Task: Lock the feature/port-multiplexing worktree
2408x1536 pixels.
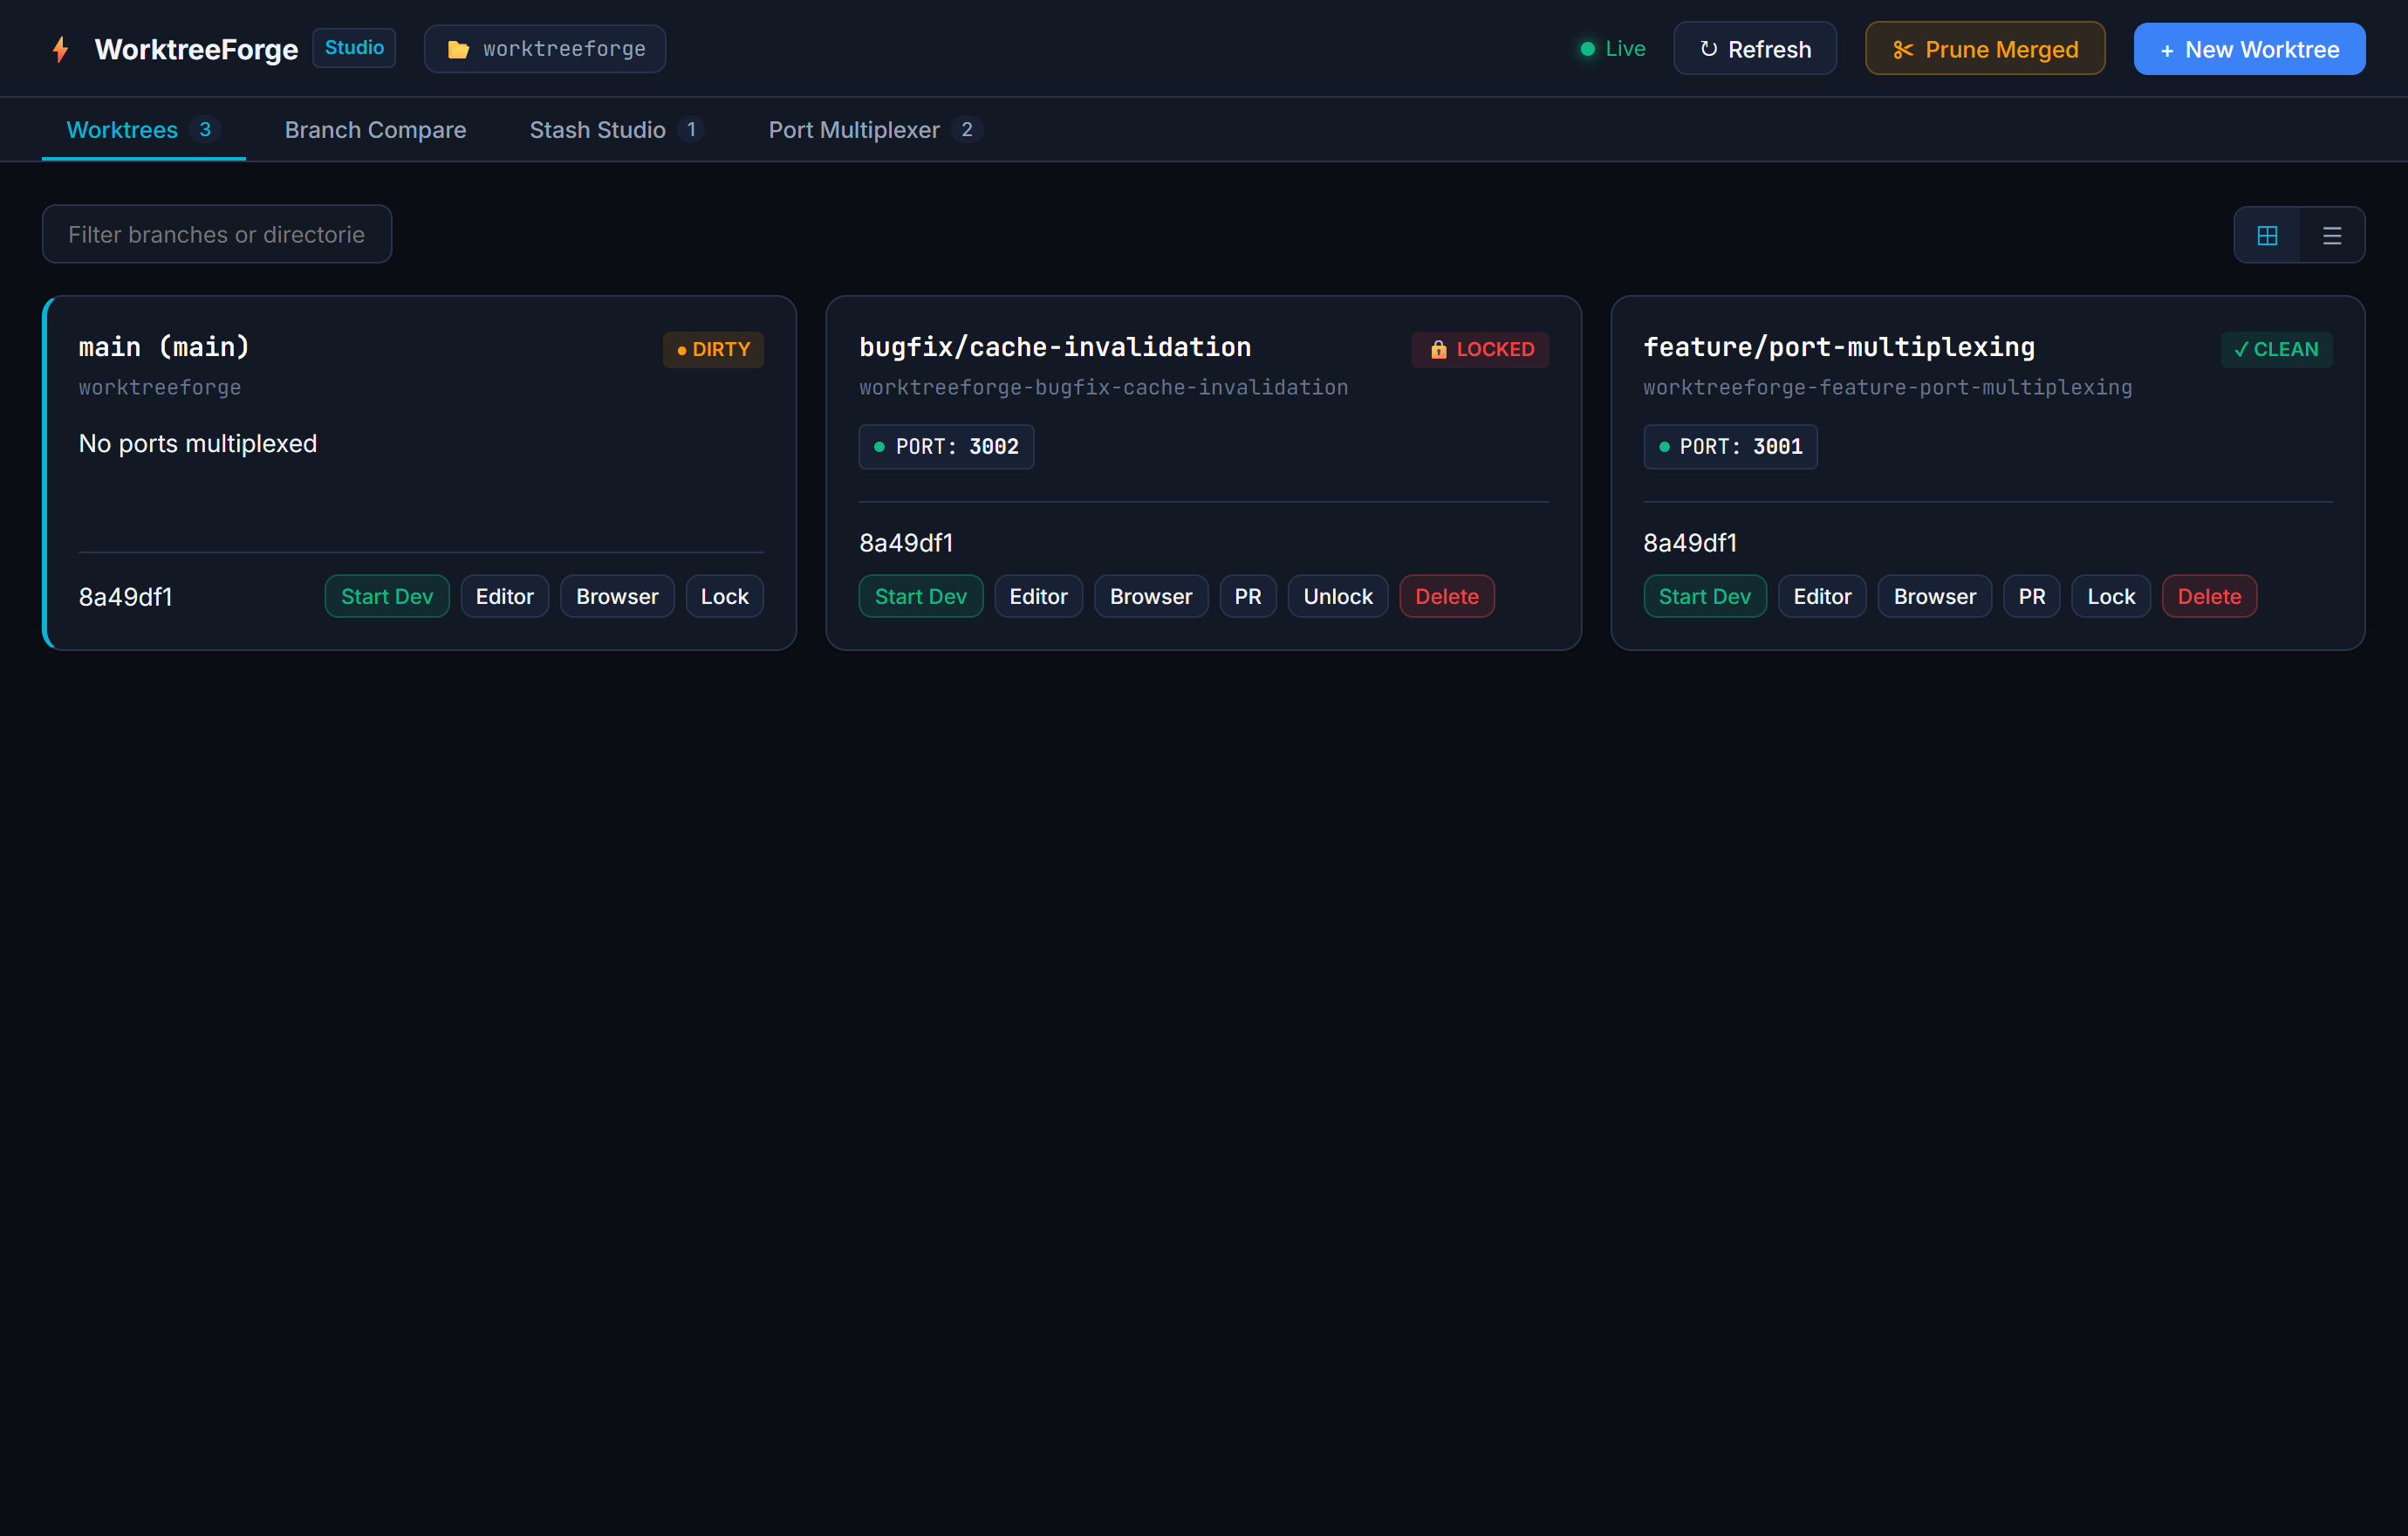Action: pyautogui.click(x=2111, y=596)
